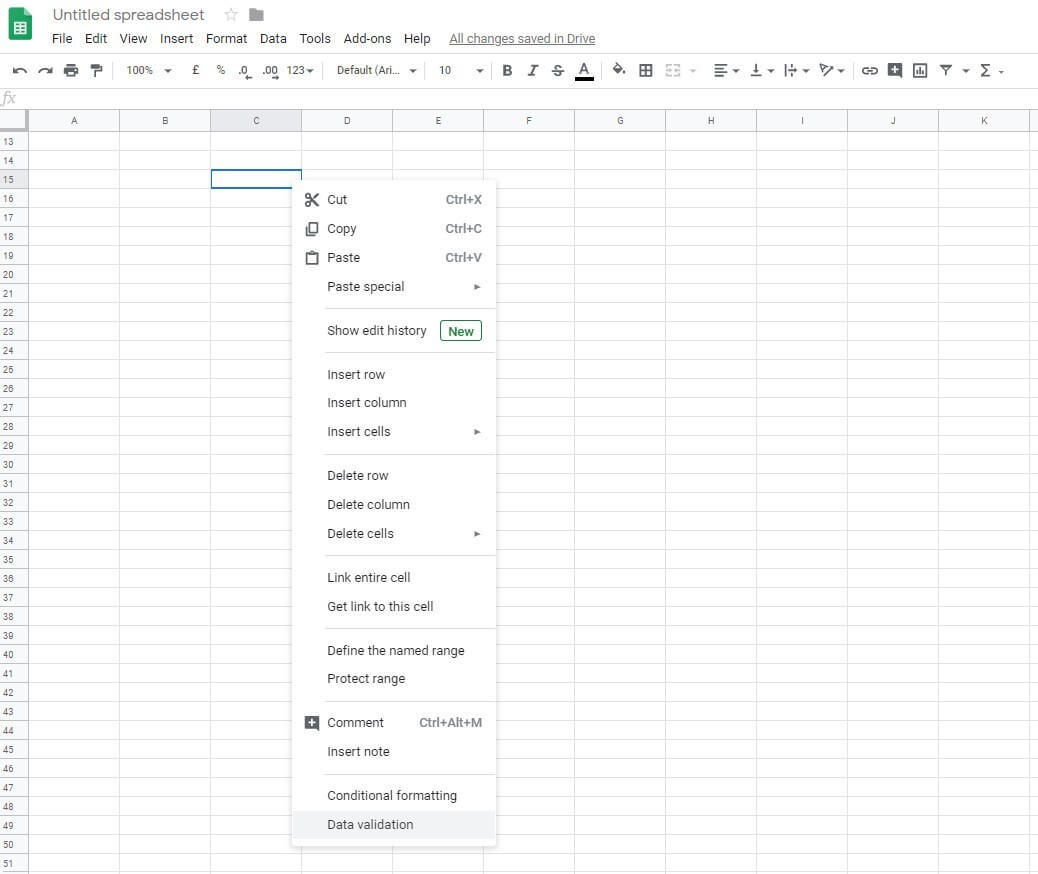Image resolution: width=1038 pixels, height=874 pixels.
Task: Click Show edit history in the context menu
Action: point(377,330)
